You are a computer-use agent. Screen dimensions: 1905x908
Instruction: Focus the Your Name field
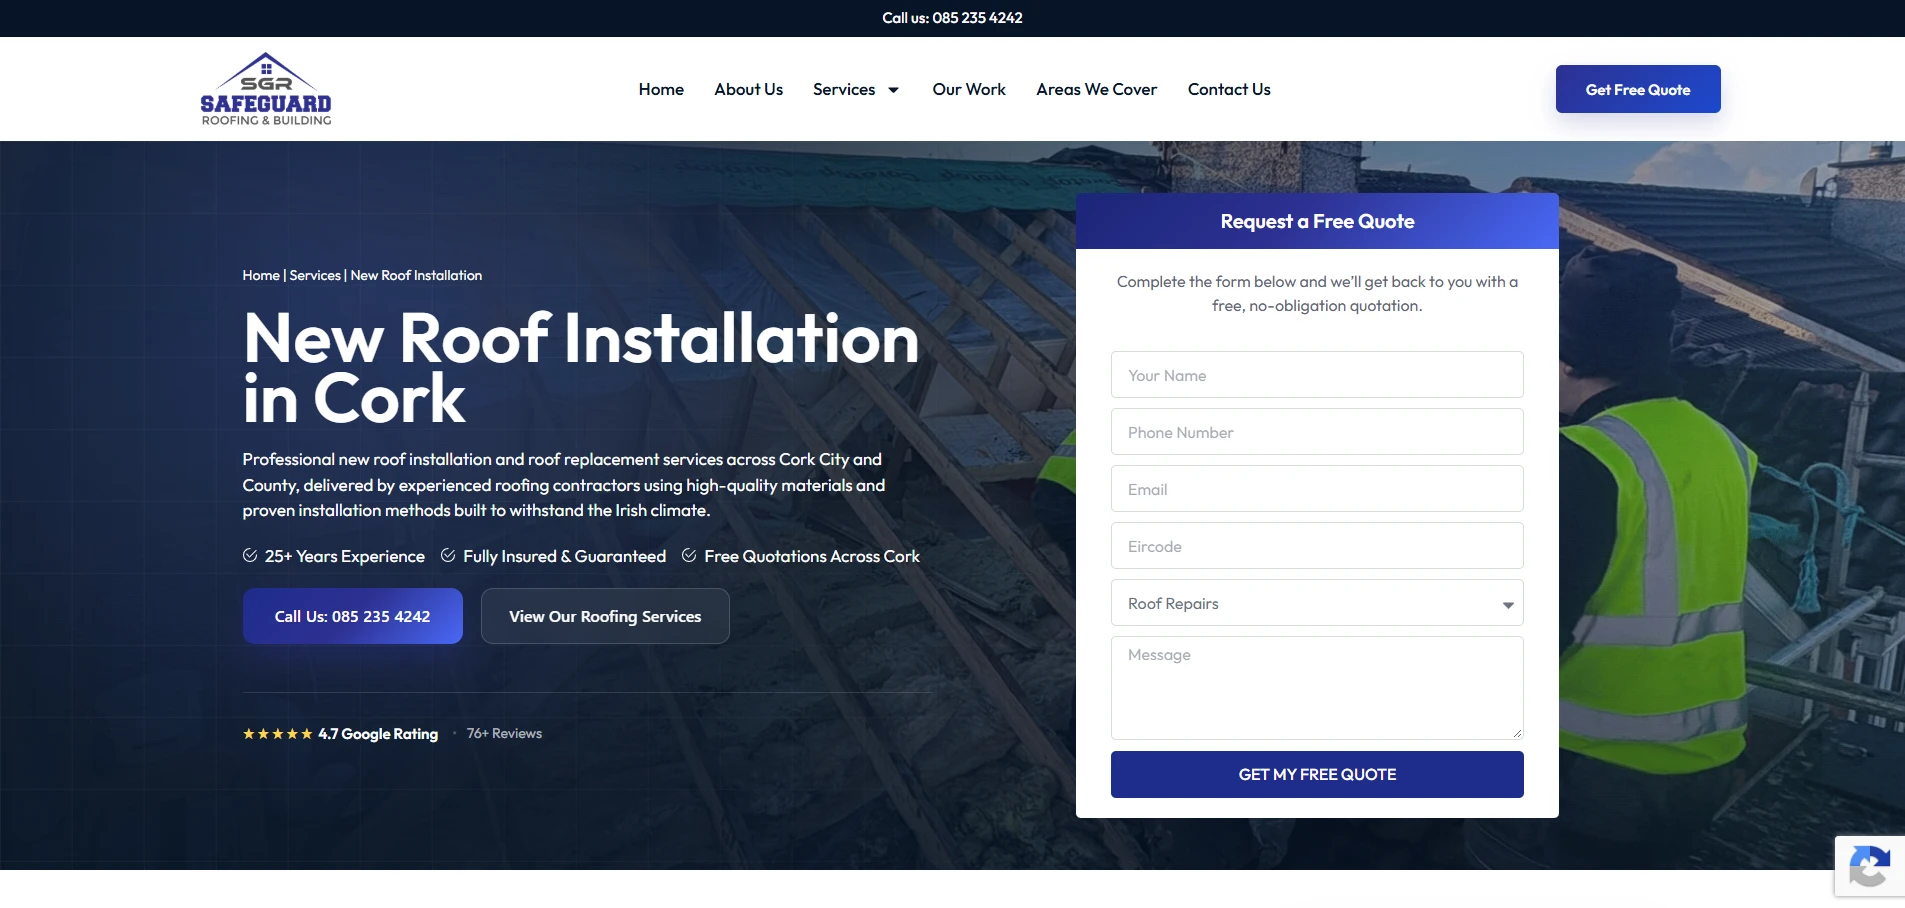tap(1317, 375)
